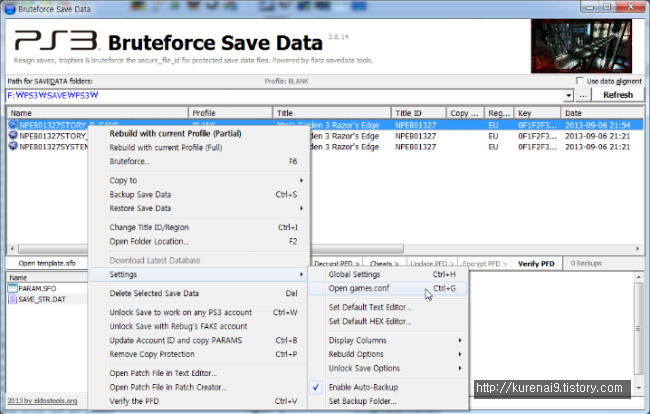
Task: Choose Rebuild with current Profile (Full)
Action: click(165, 148)
